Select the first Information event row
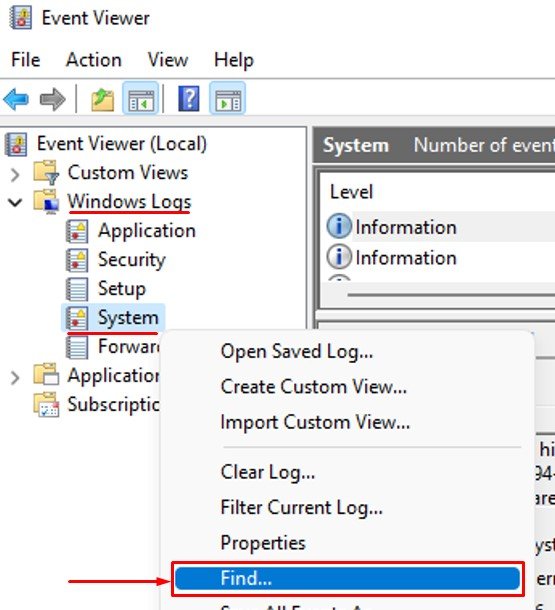 tap(439, 227)
